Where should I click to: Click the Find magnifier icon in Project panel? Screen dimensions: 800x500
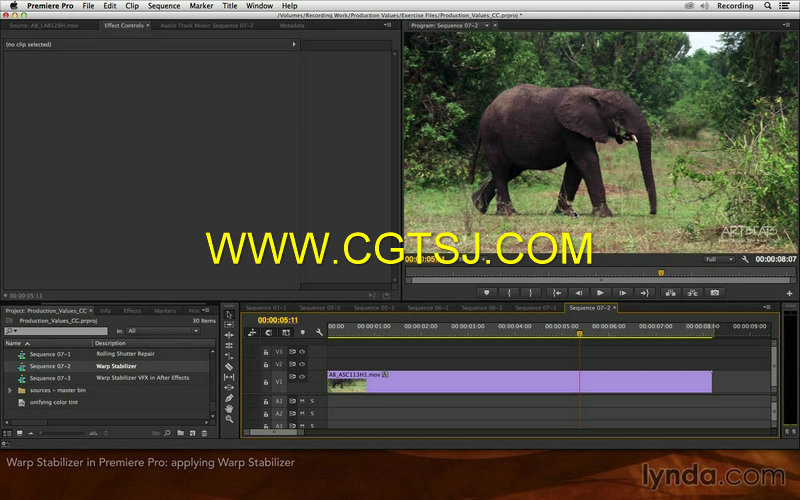coord(167,433)
